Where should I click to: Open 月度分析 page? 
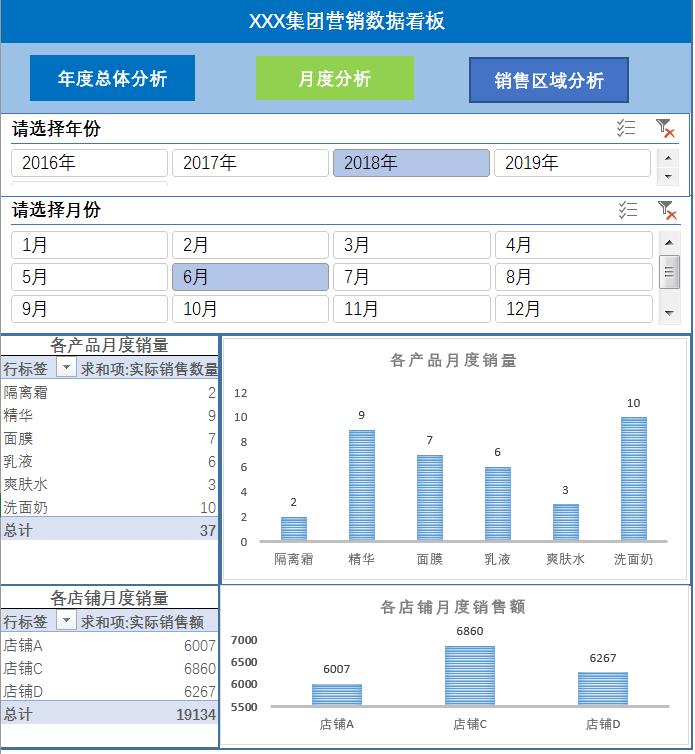335,78
